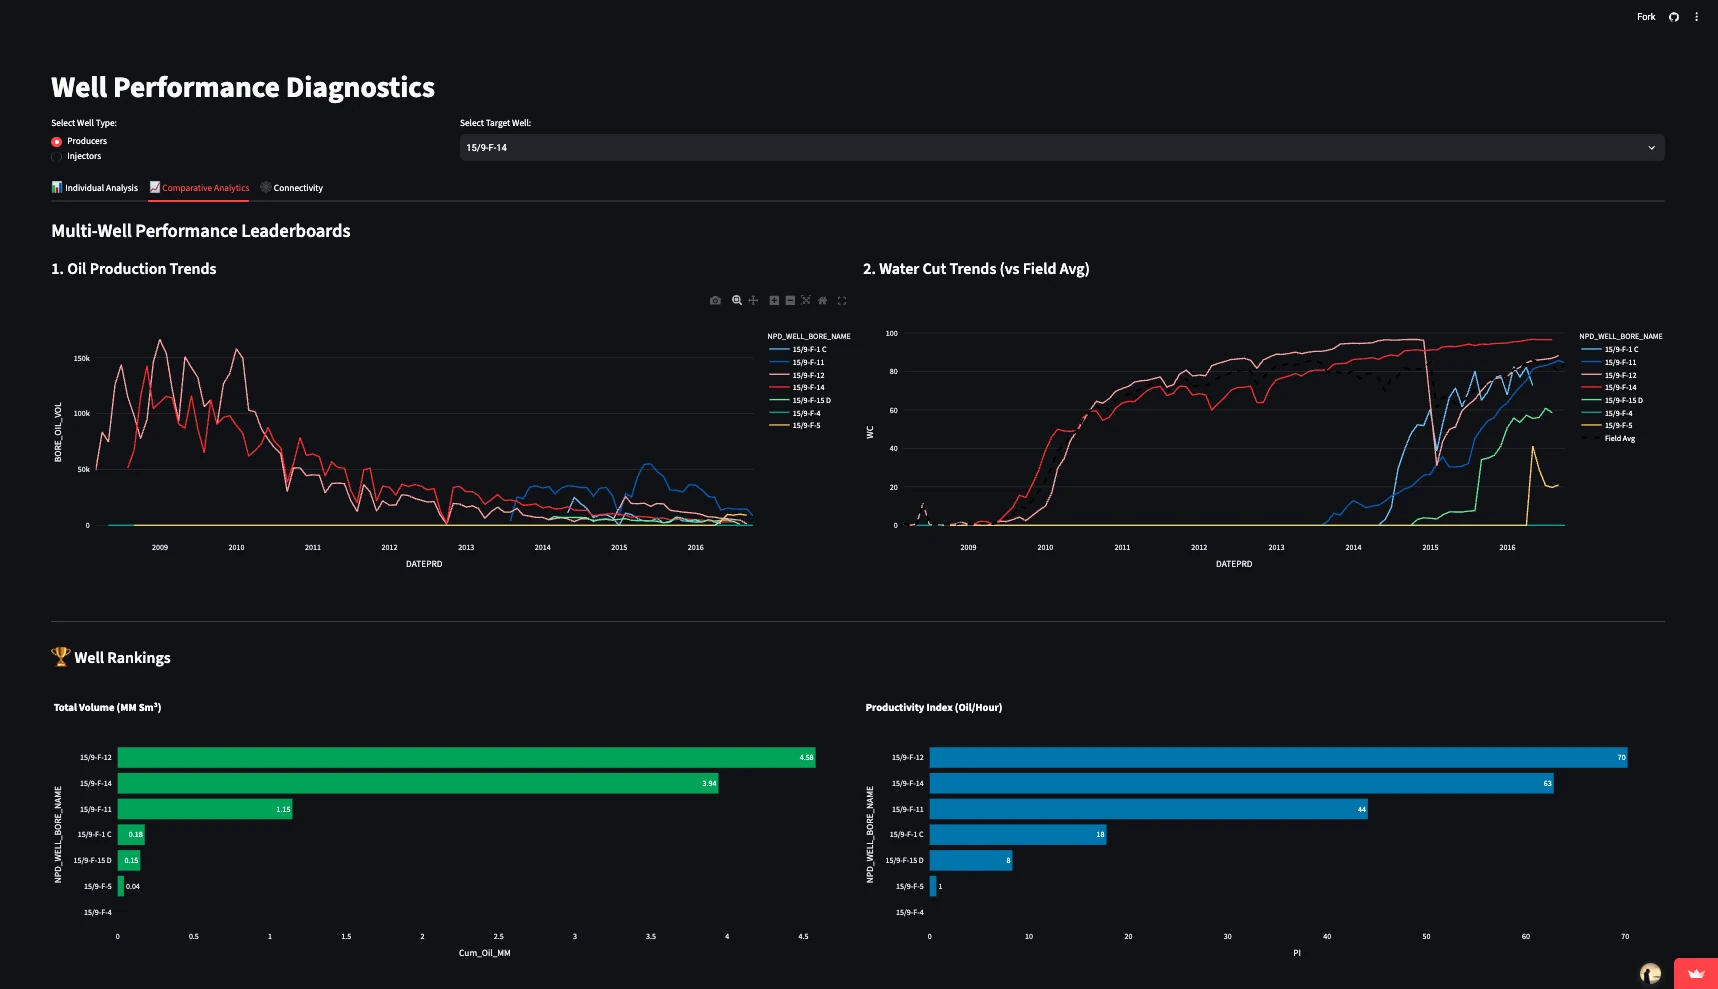Toggle 15/9-F-4 trace in oil chart legend
This screenshot has width=1718, height=989.
tap(796, 413)
